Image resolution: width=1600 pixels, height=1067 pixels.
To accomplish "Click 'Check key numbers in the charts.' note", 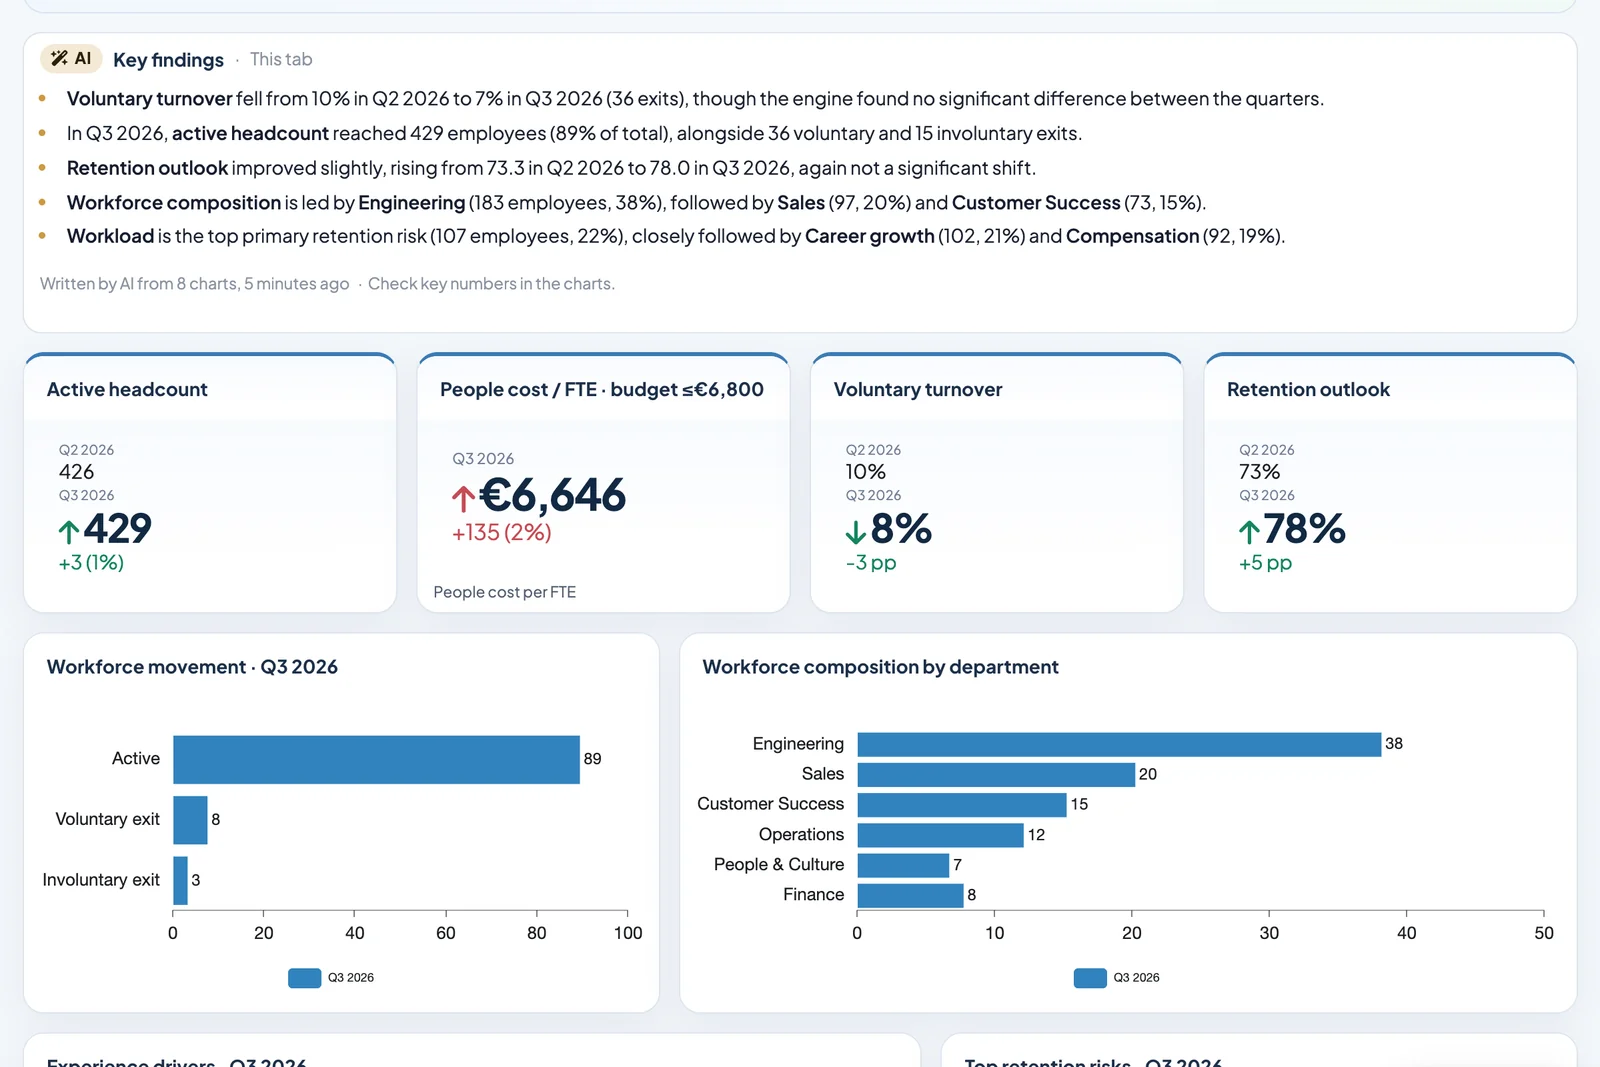I will point(491,284).
